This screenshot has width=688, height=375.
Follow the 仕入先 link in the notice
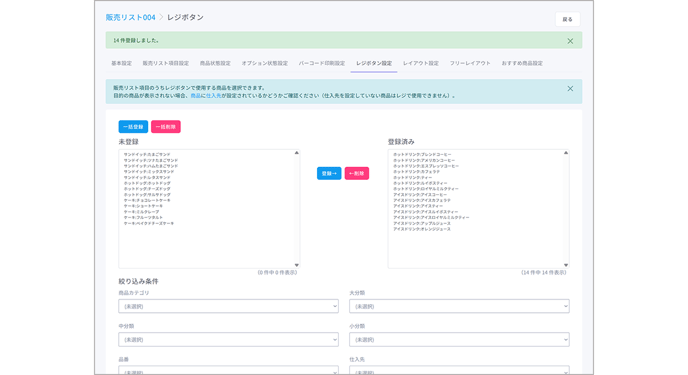(x=214, y=96)
